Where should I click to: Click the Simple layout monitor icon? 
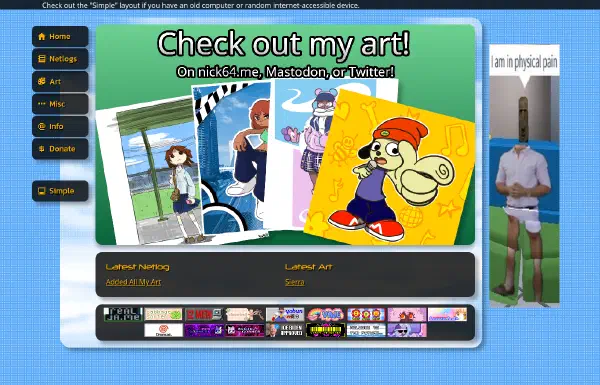tap(42, 191)
